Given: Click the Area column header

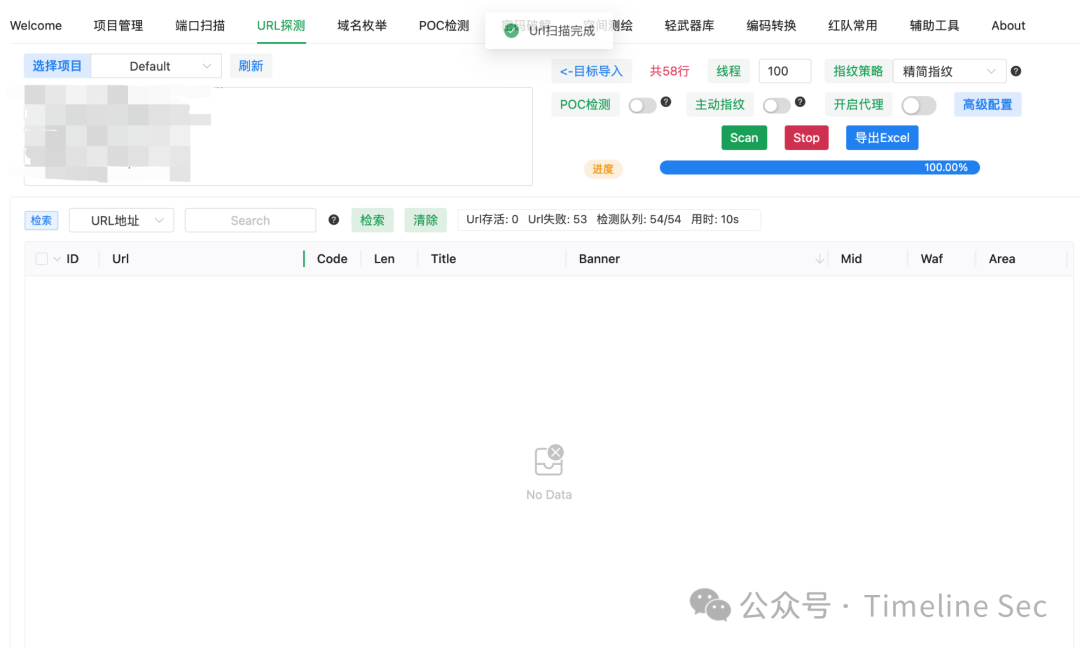Looking at the screenshot, I should 1001,259.
